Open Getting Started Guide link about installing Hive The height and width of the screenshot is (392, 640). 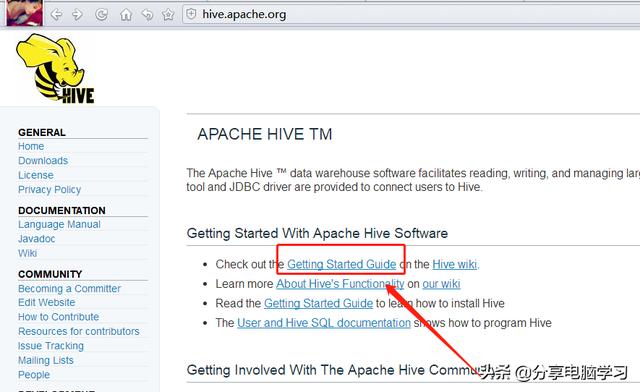point(318,303)
